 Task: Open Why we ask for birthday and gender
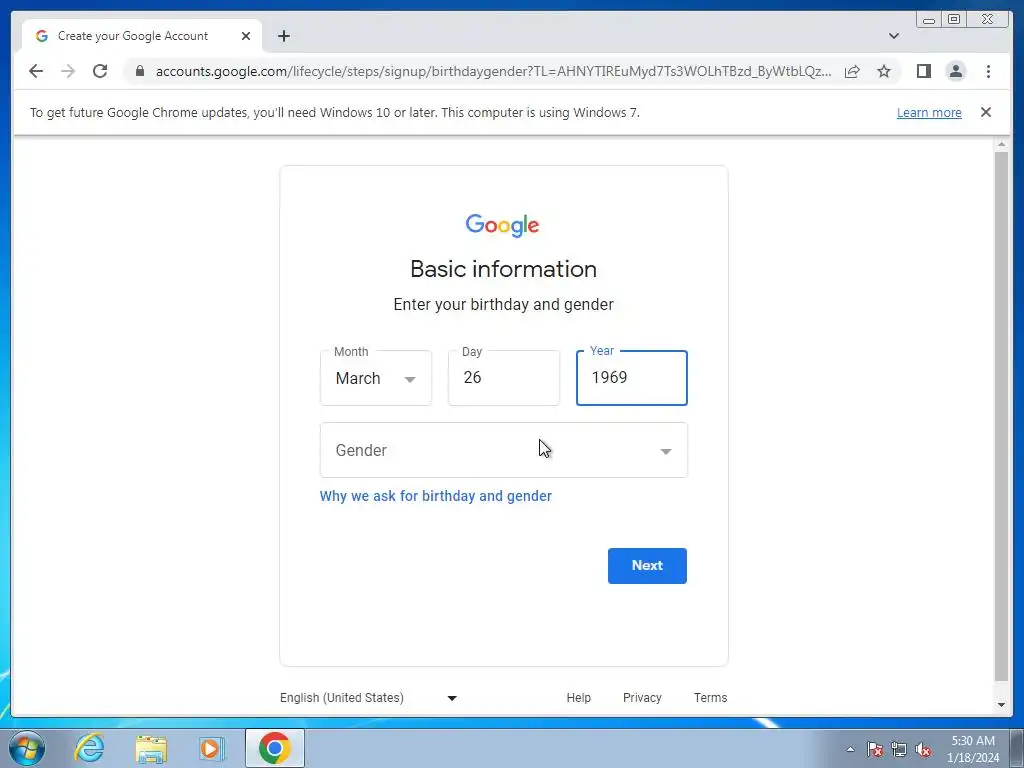[436, 496]
